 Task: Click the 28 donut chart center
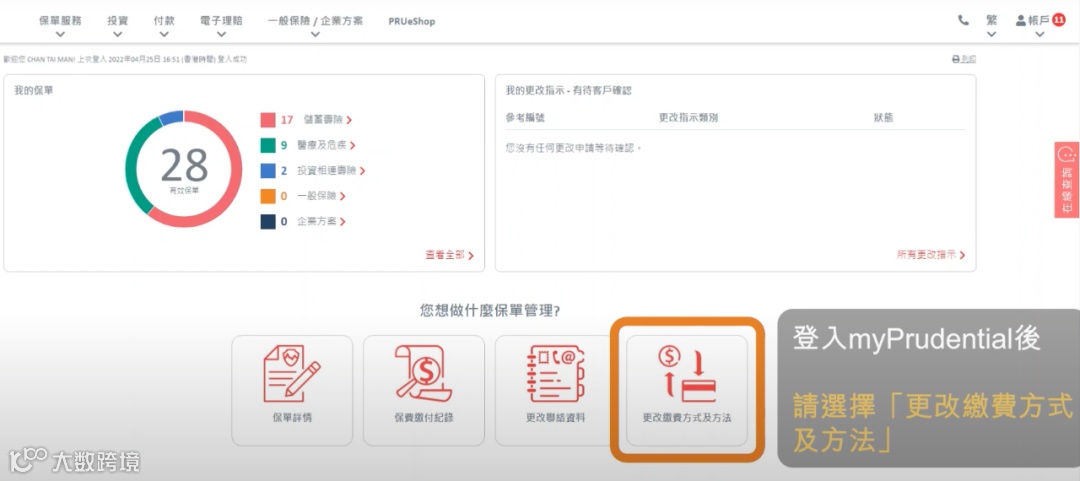[x=184, y=169]
